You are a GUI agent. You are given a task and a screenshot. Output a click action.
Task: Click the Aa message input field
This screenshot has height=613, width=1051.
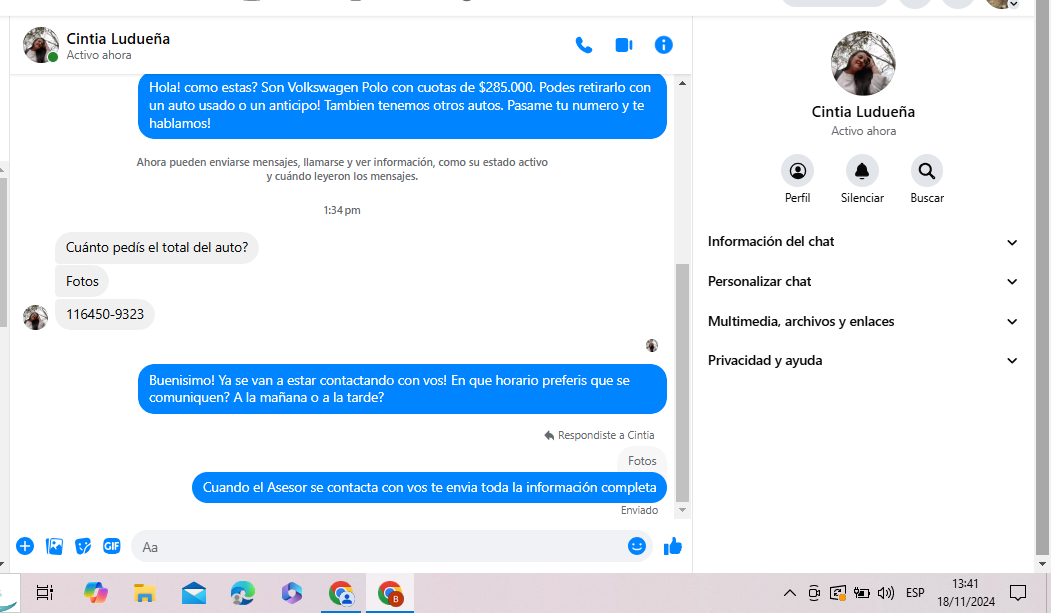point(382,547)
